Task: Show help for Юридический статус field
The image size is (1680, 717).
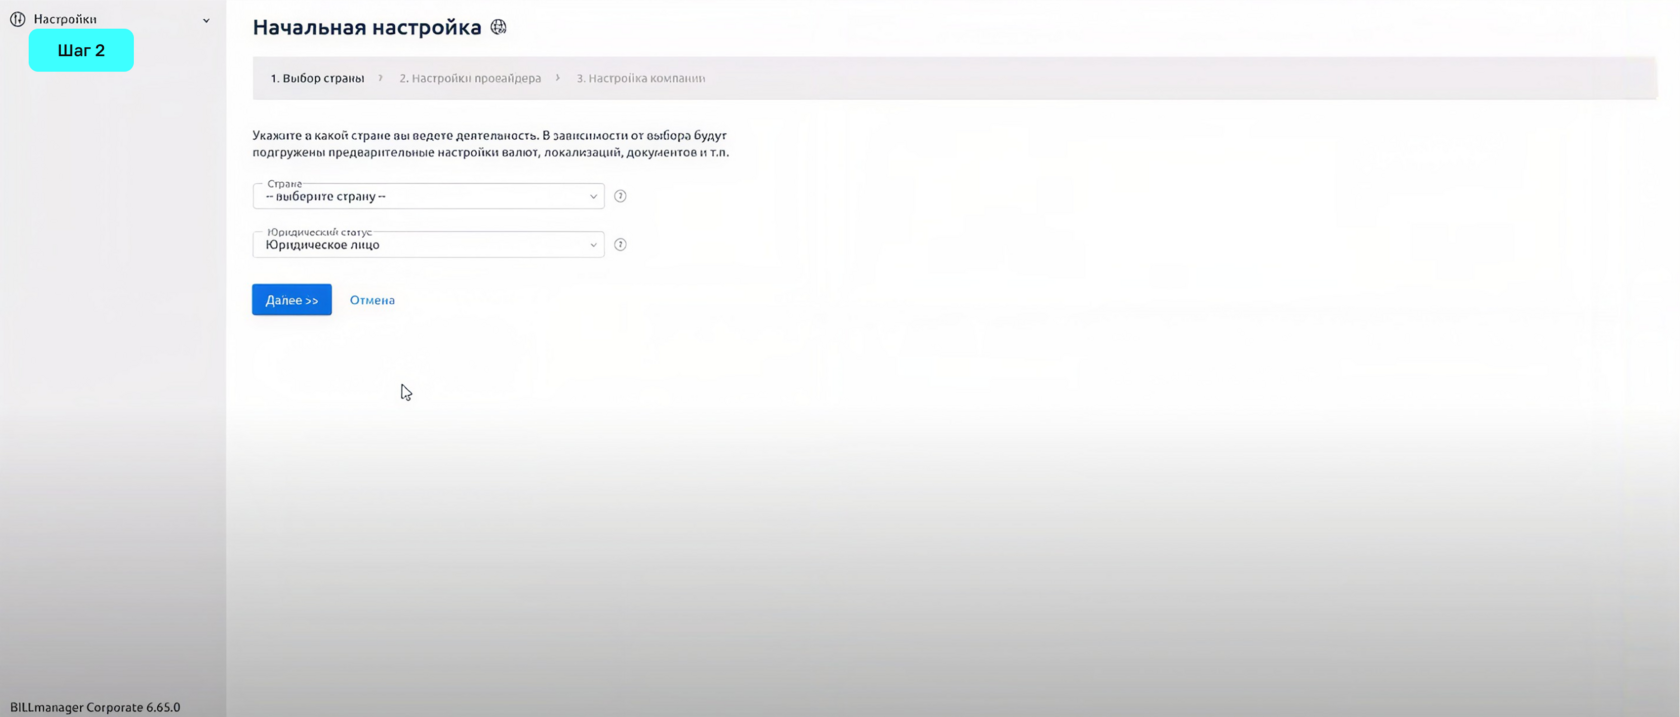Action: (x=620, y=244)
